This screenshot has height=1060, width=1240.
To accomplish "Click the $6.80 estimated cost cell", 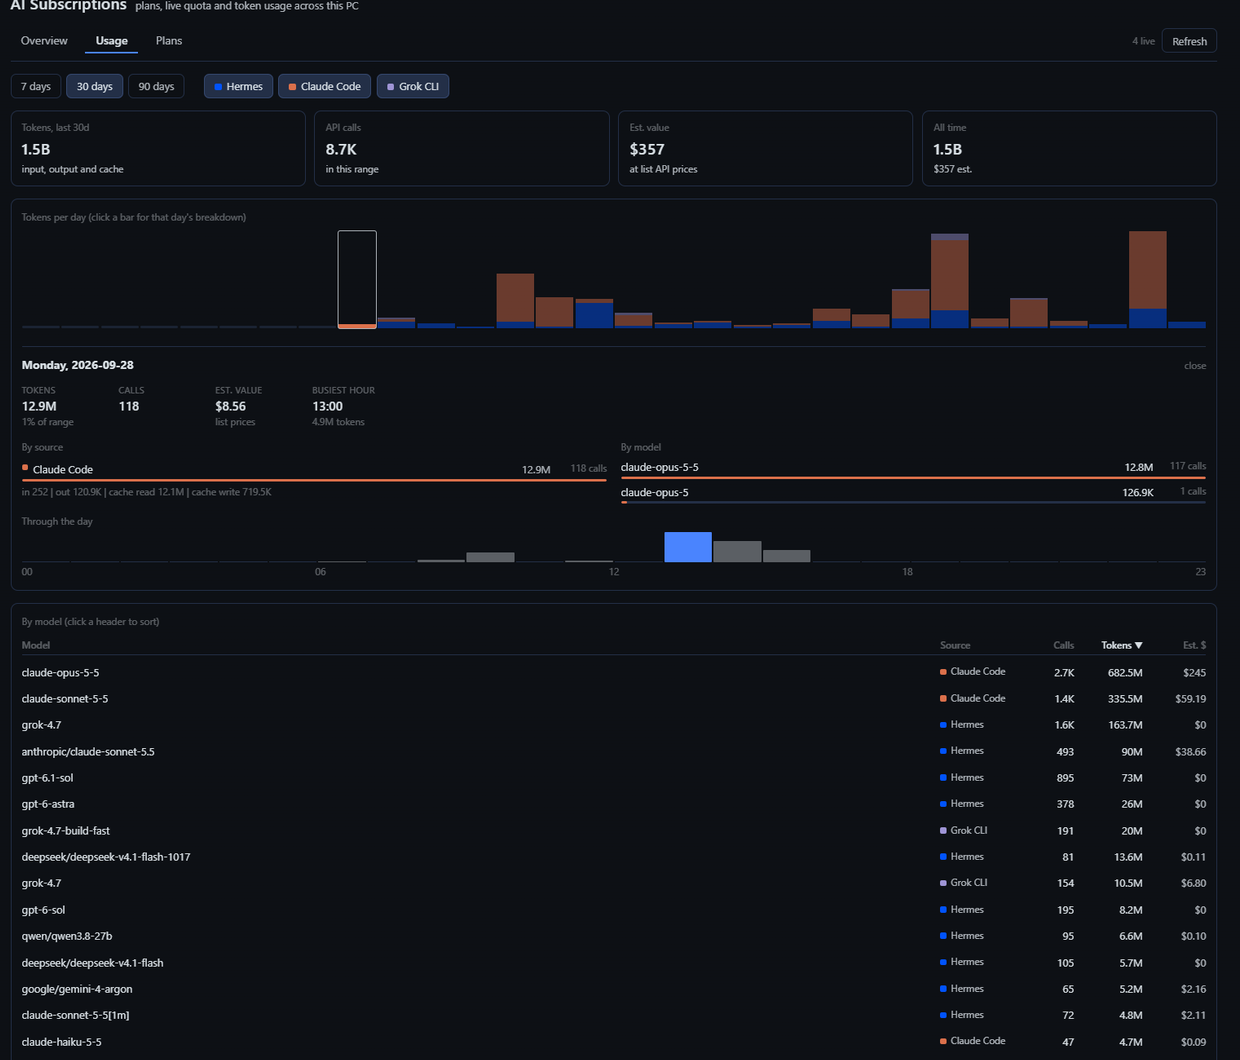I will coord(1193,883).
